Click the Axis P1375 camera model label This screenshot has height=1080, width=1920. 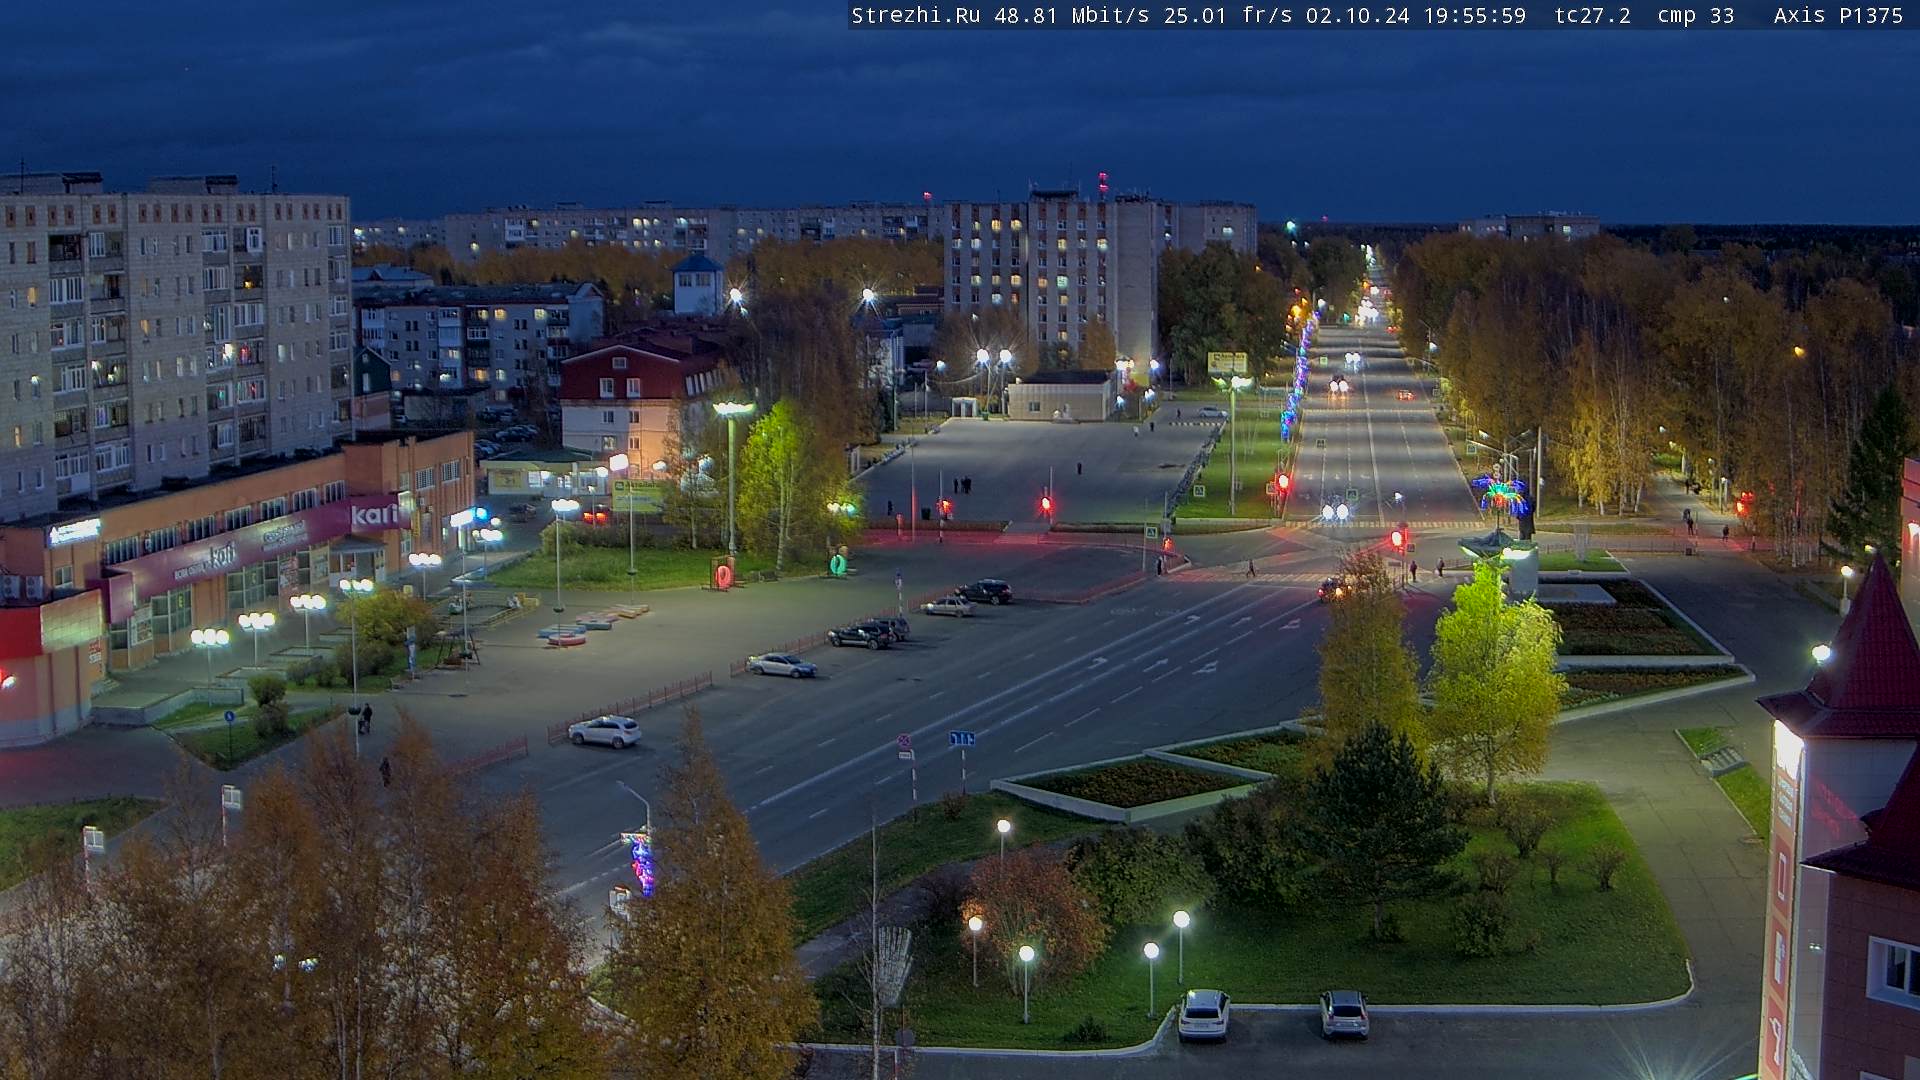pos(1838,15)
